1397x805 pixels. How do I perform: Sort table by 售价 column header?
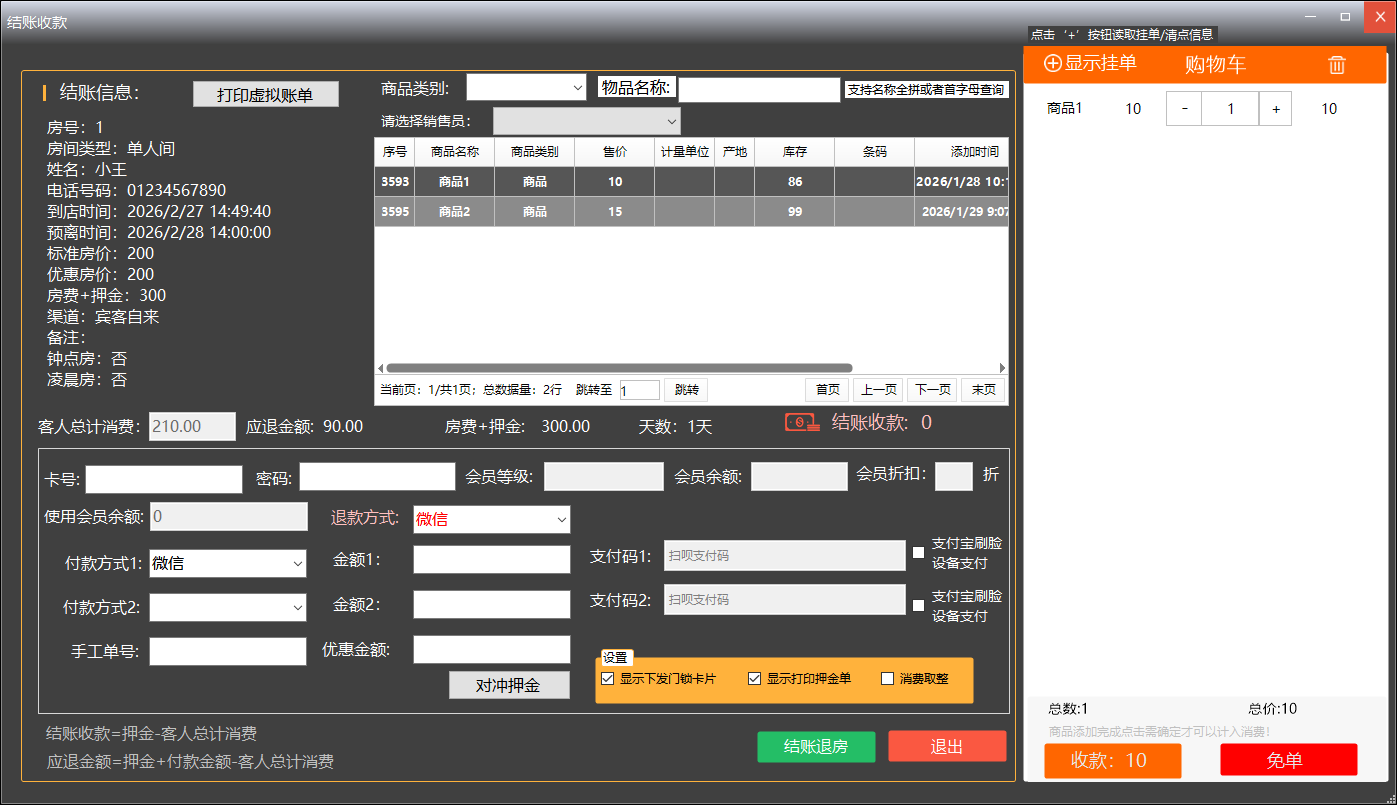click(614, 152)
